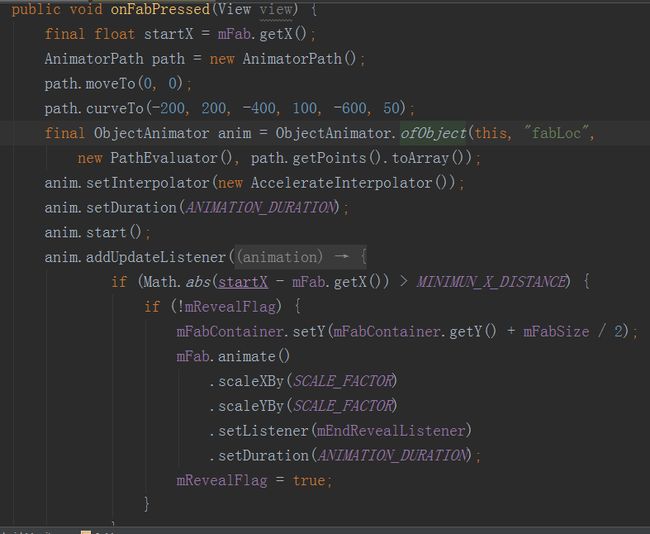Click the float keyword

114,34
